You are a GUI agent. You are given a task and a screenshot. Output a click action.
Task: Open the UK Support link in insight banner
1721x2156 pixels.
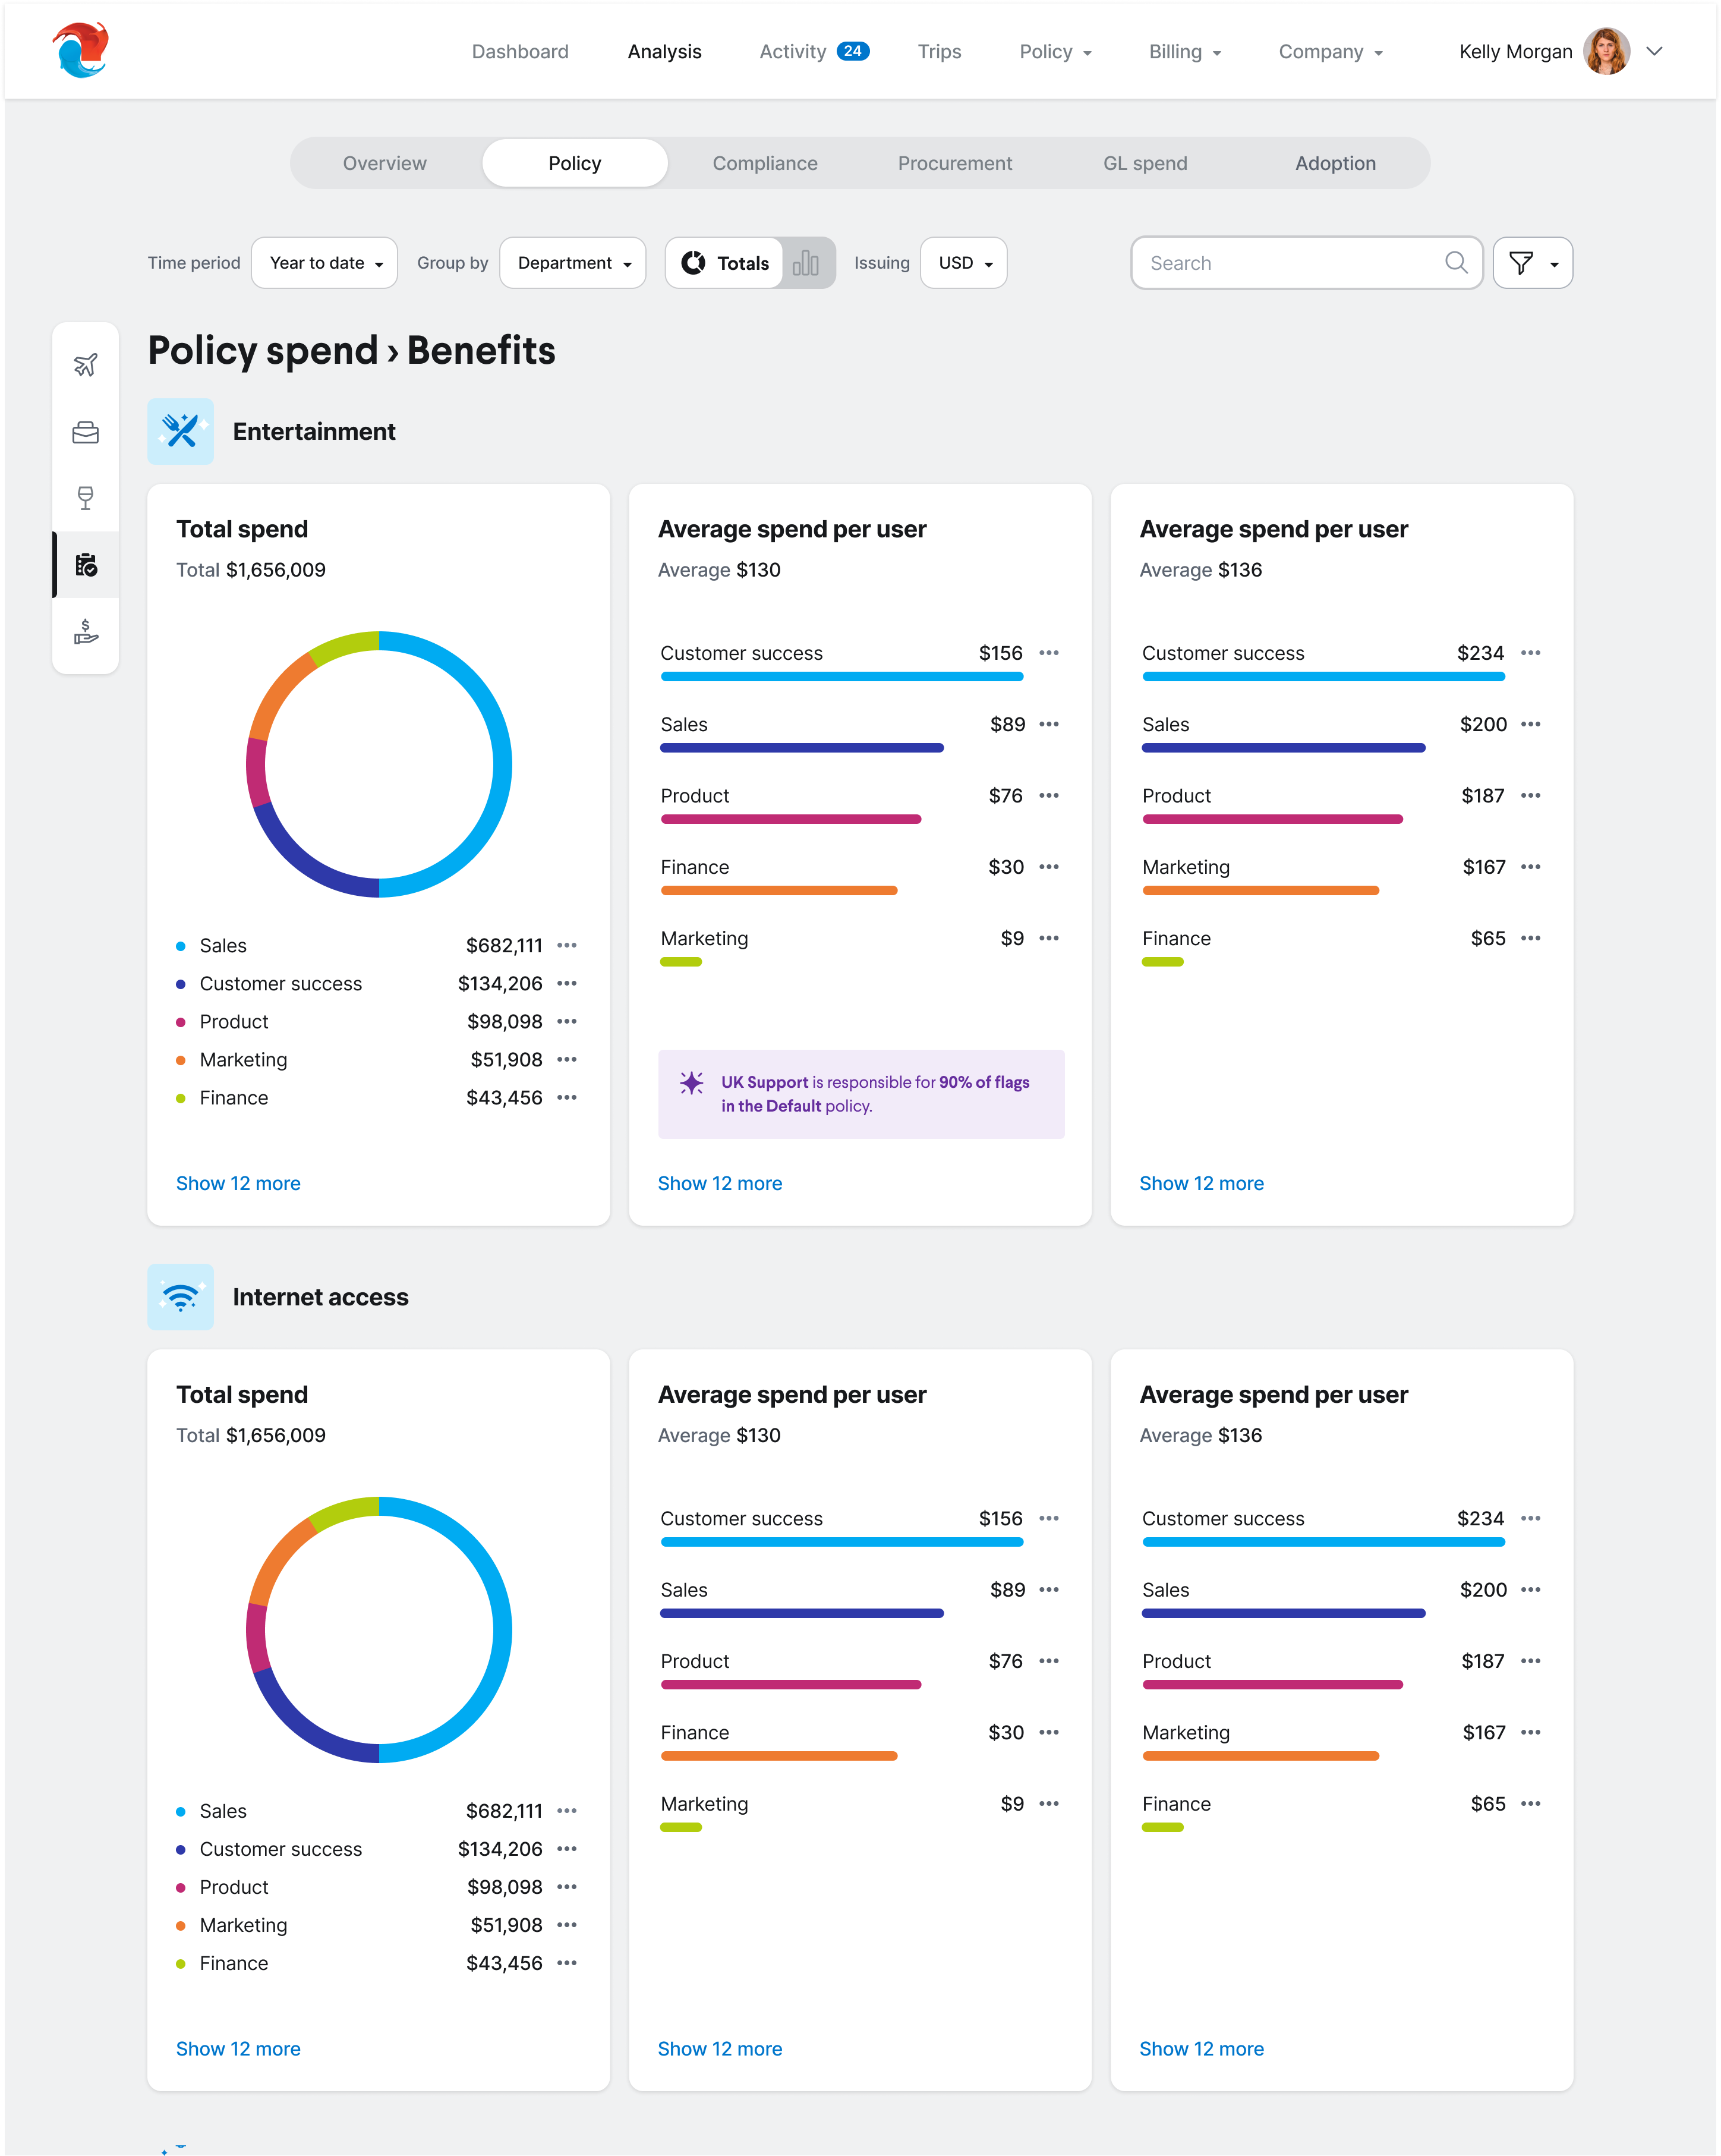[764, 1082]
